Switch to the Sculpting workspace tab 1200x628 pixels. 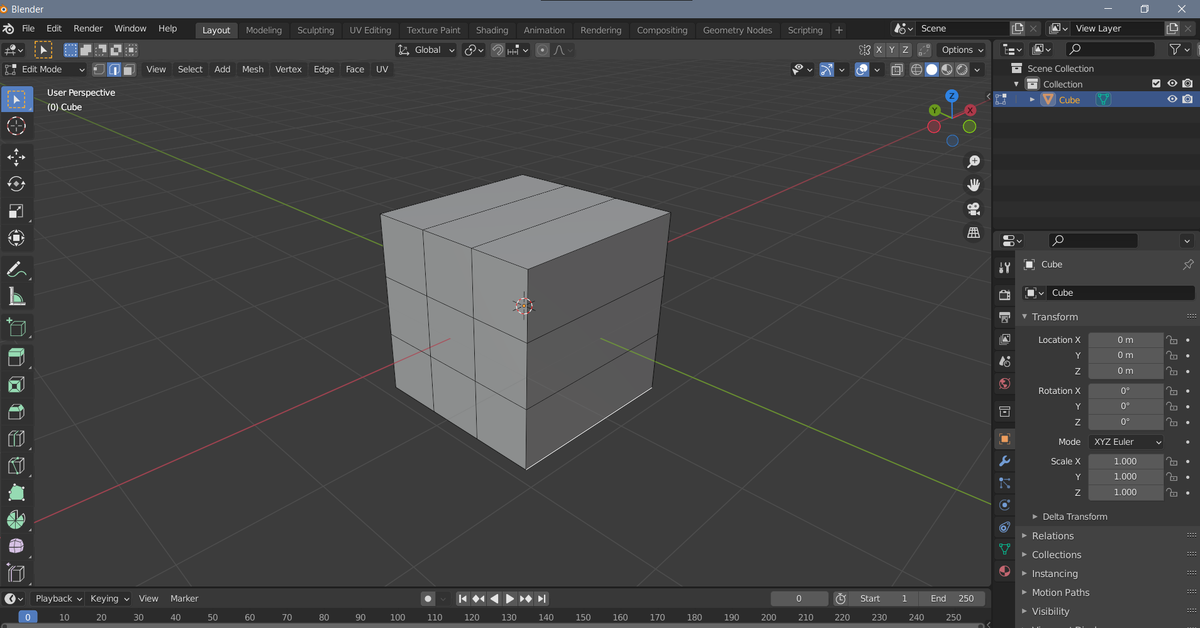point(315,30)
